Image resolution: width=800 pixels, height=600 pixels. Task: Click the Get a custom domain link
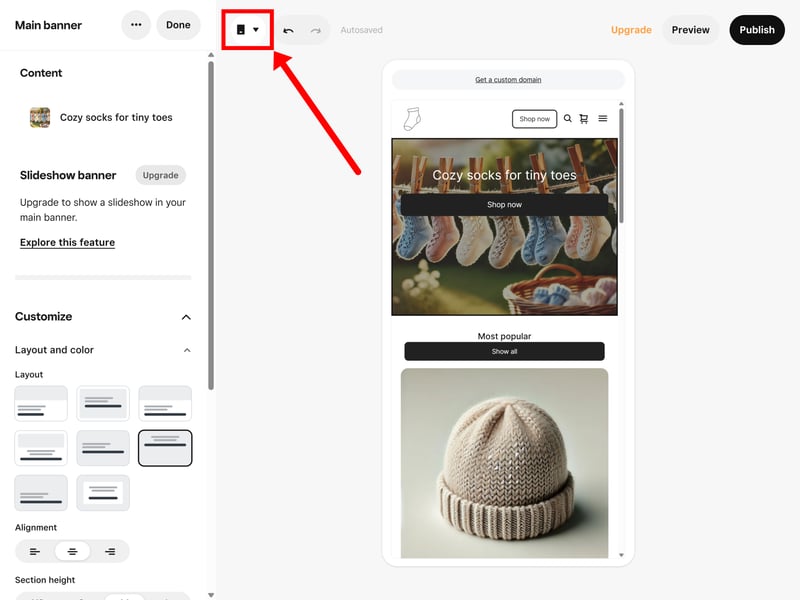508,80
